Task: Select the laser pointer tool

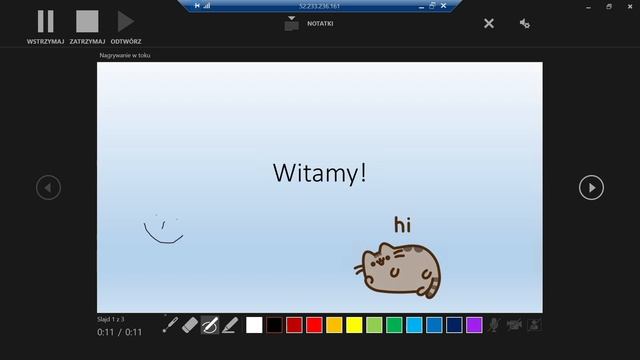Action: coord(170,325)
